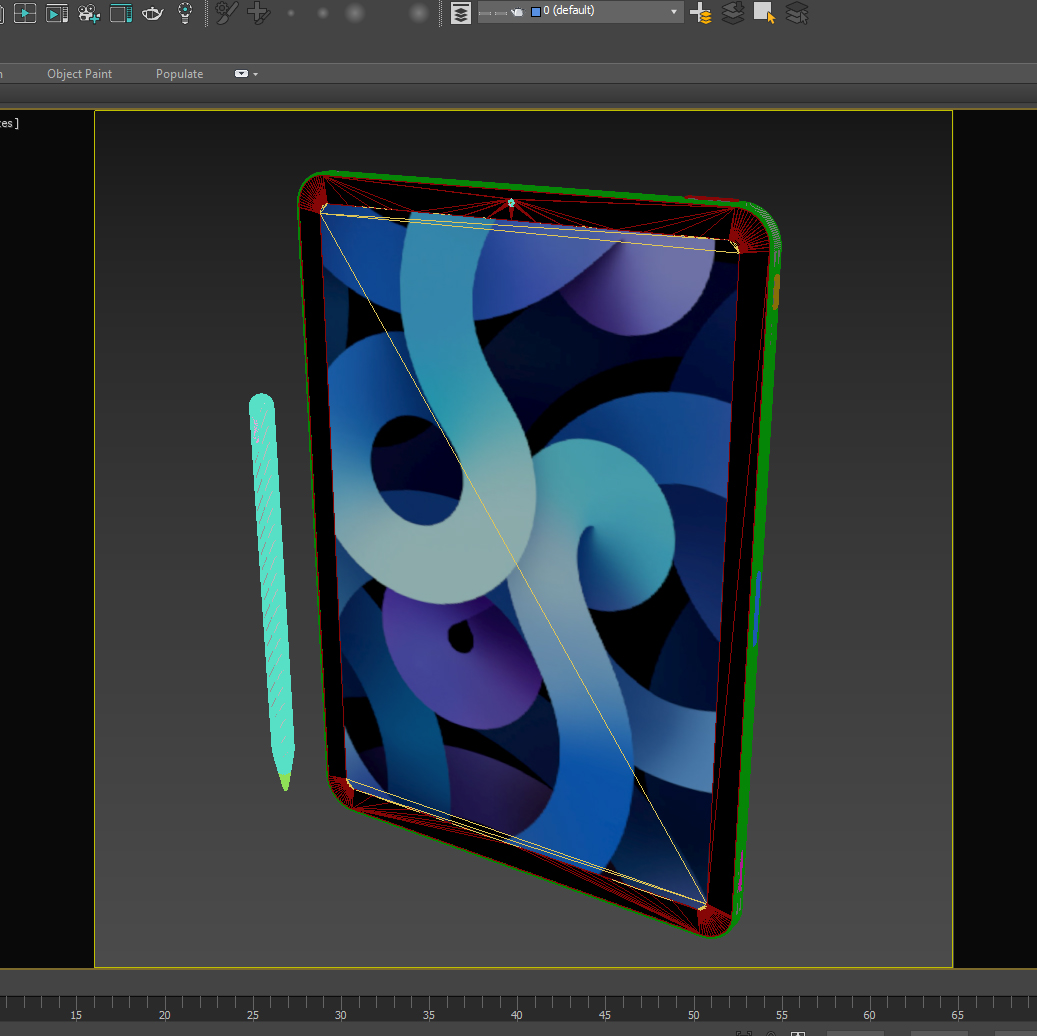Click the blue layer color swatch

(536, 11)
